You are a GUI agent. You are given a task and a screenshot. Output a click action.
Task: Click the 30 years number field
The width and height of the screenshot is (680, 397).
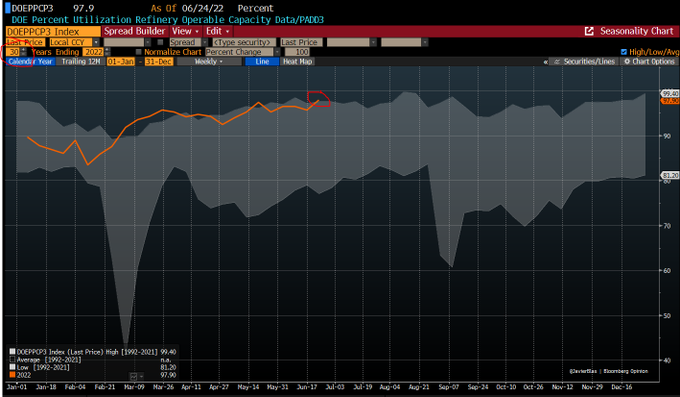point(13,52)
